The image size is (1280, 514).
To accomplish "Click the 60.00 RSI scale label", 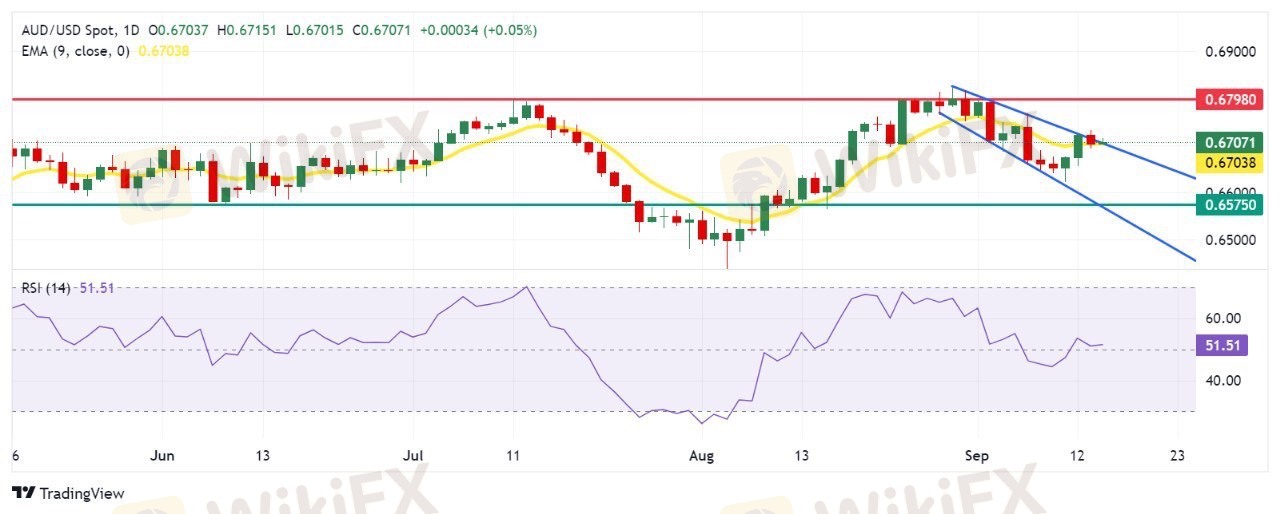I will [x=1220, y=318].
